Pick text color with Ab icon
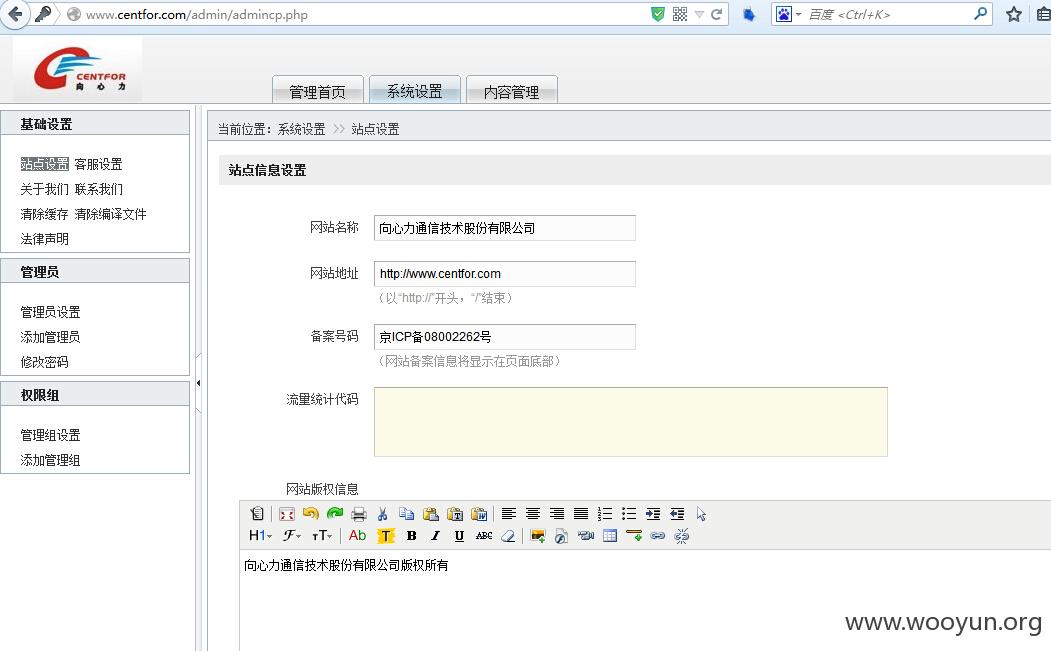The width and height of the screenshot is (1051, 651). [357, 536]
